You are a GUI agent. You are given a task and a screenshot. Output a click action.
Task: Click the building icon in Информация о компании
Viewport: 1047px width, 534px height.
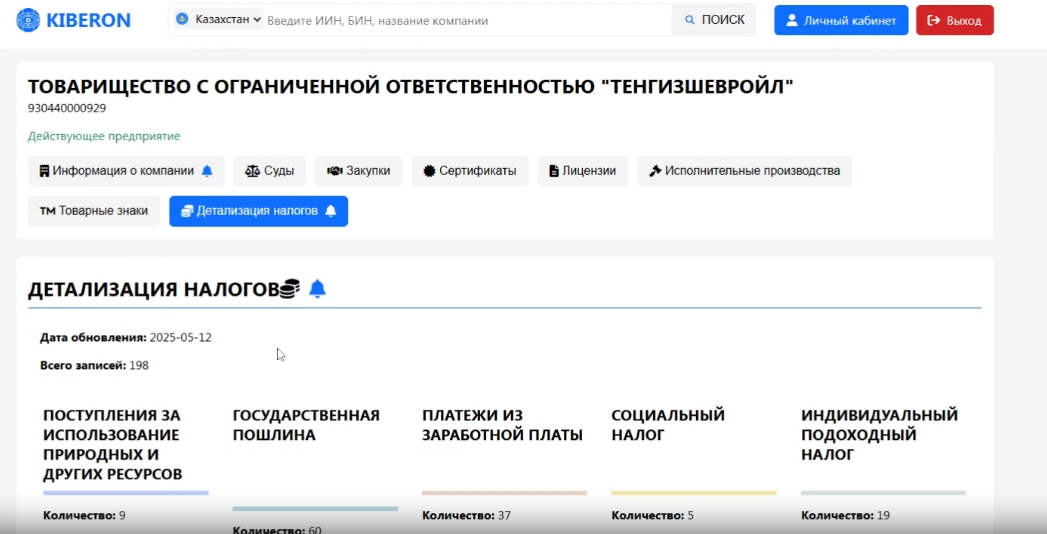point(44,171)
